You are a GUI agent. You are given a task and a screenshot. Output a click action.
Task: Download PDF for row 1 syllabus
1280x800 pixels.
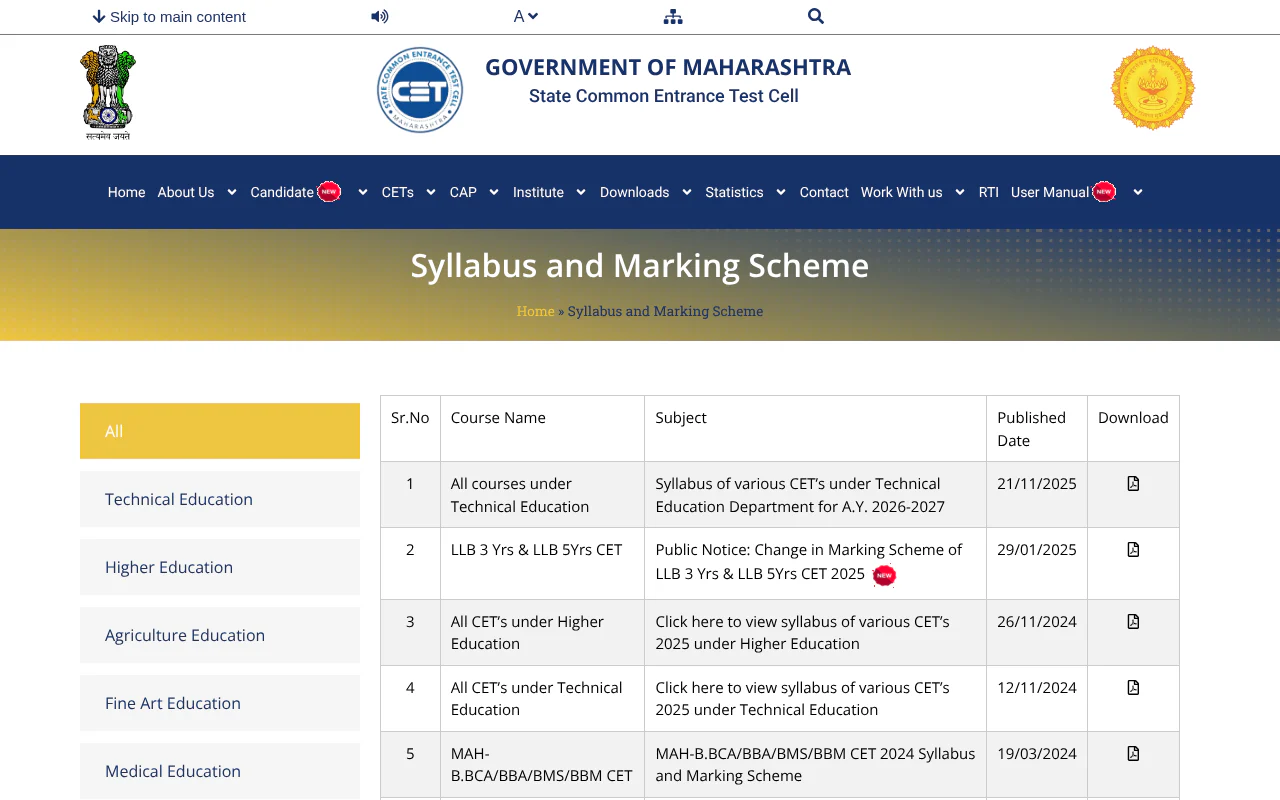[x=1133, y=484]
